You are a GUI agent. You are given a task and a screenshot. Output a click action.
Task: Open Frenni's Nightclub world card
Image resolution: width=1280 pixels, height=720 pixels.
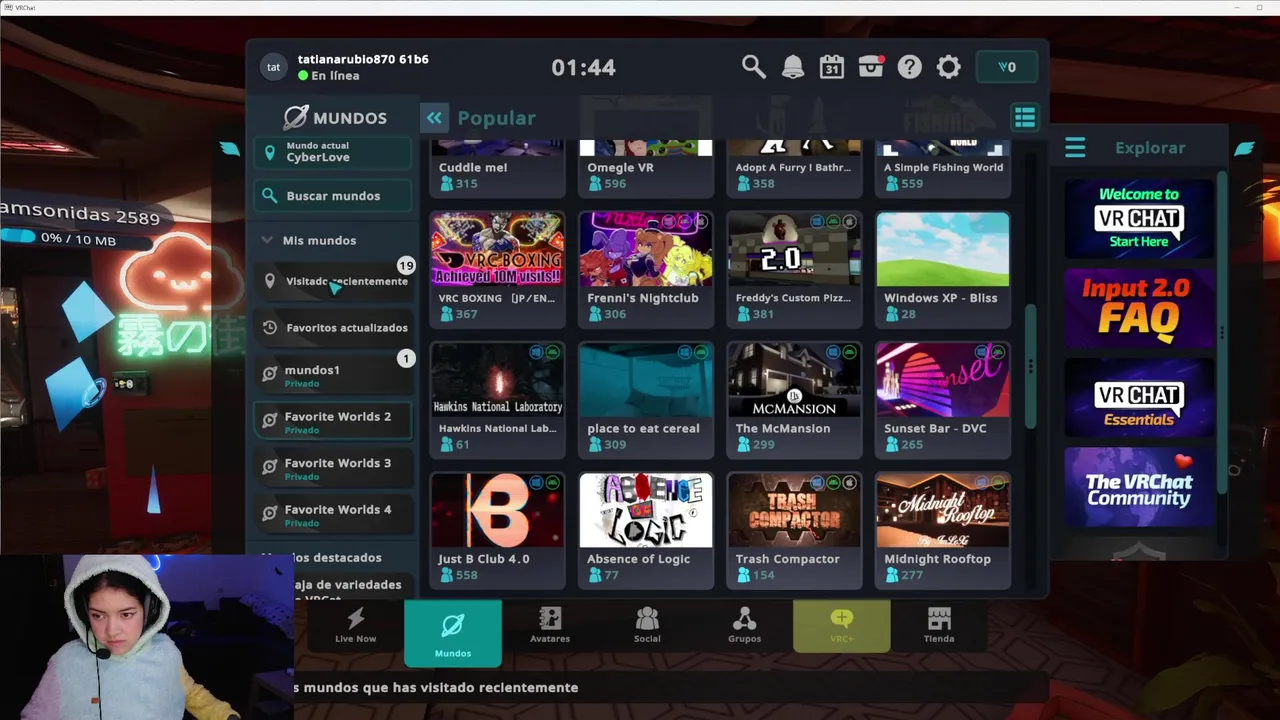(646, 269)
